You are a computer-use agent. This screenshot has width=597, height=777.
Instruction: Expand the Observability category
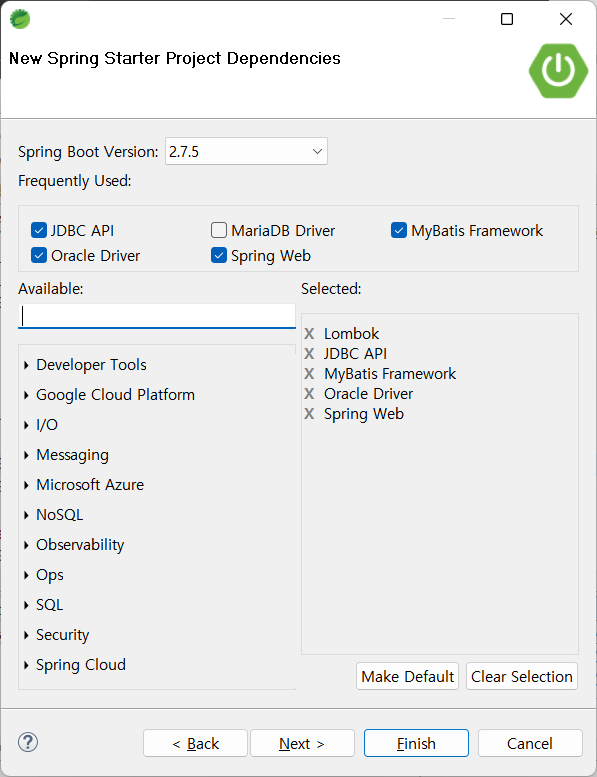(x=26, y=545)
